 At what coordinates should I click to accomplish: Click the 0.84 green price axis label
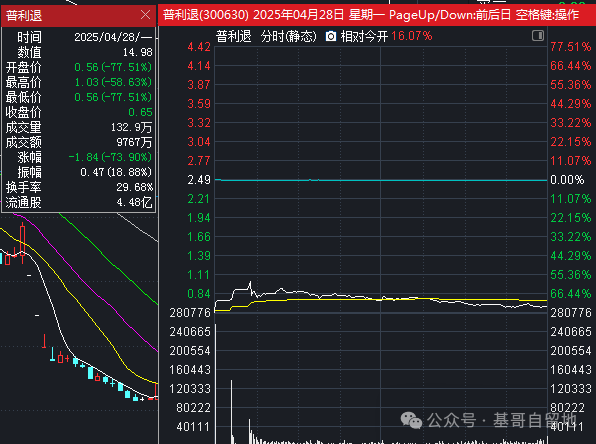coord(199,294)
